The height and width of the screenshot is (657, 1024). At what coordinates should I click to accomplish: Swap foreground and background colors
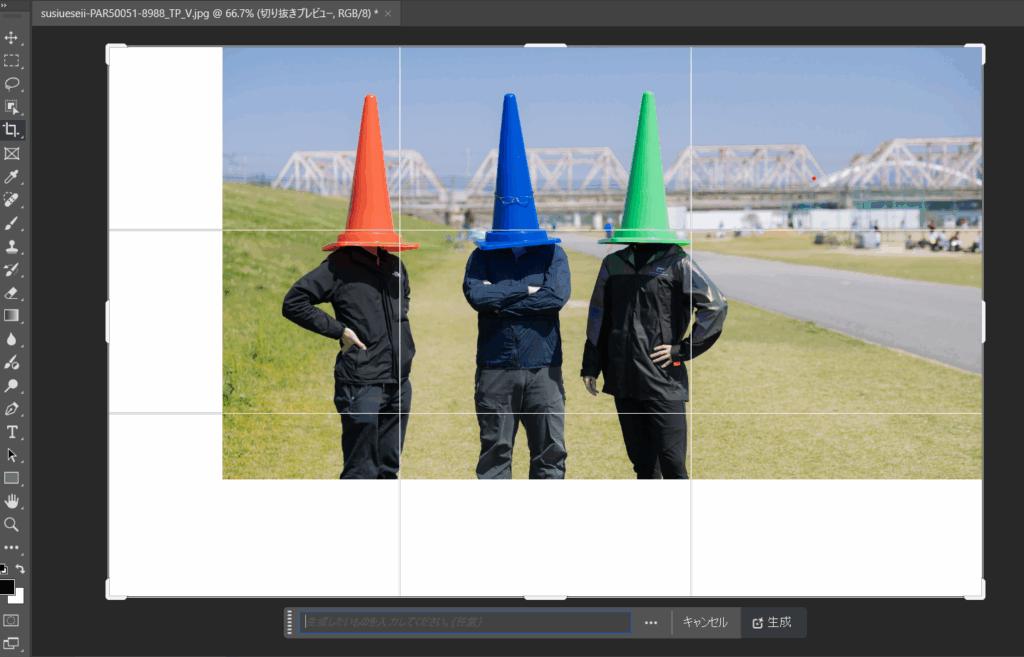click(x=20, y=569)
